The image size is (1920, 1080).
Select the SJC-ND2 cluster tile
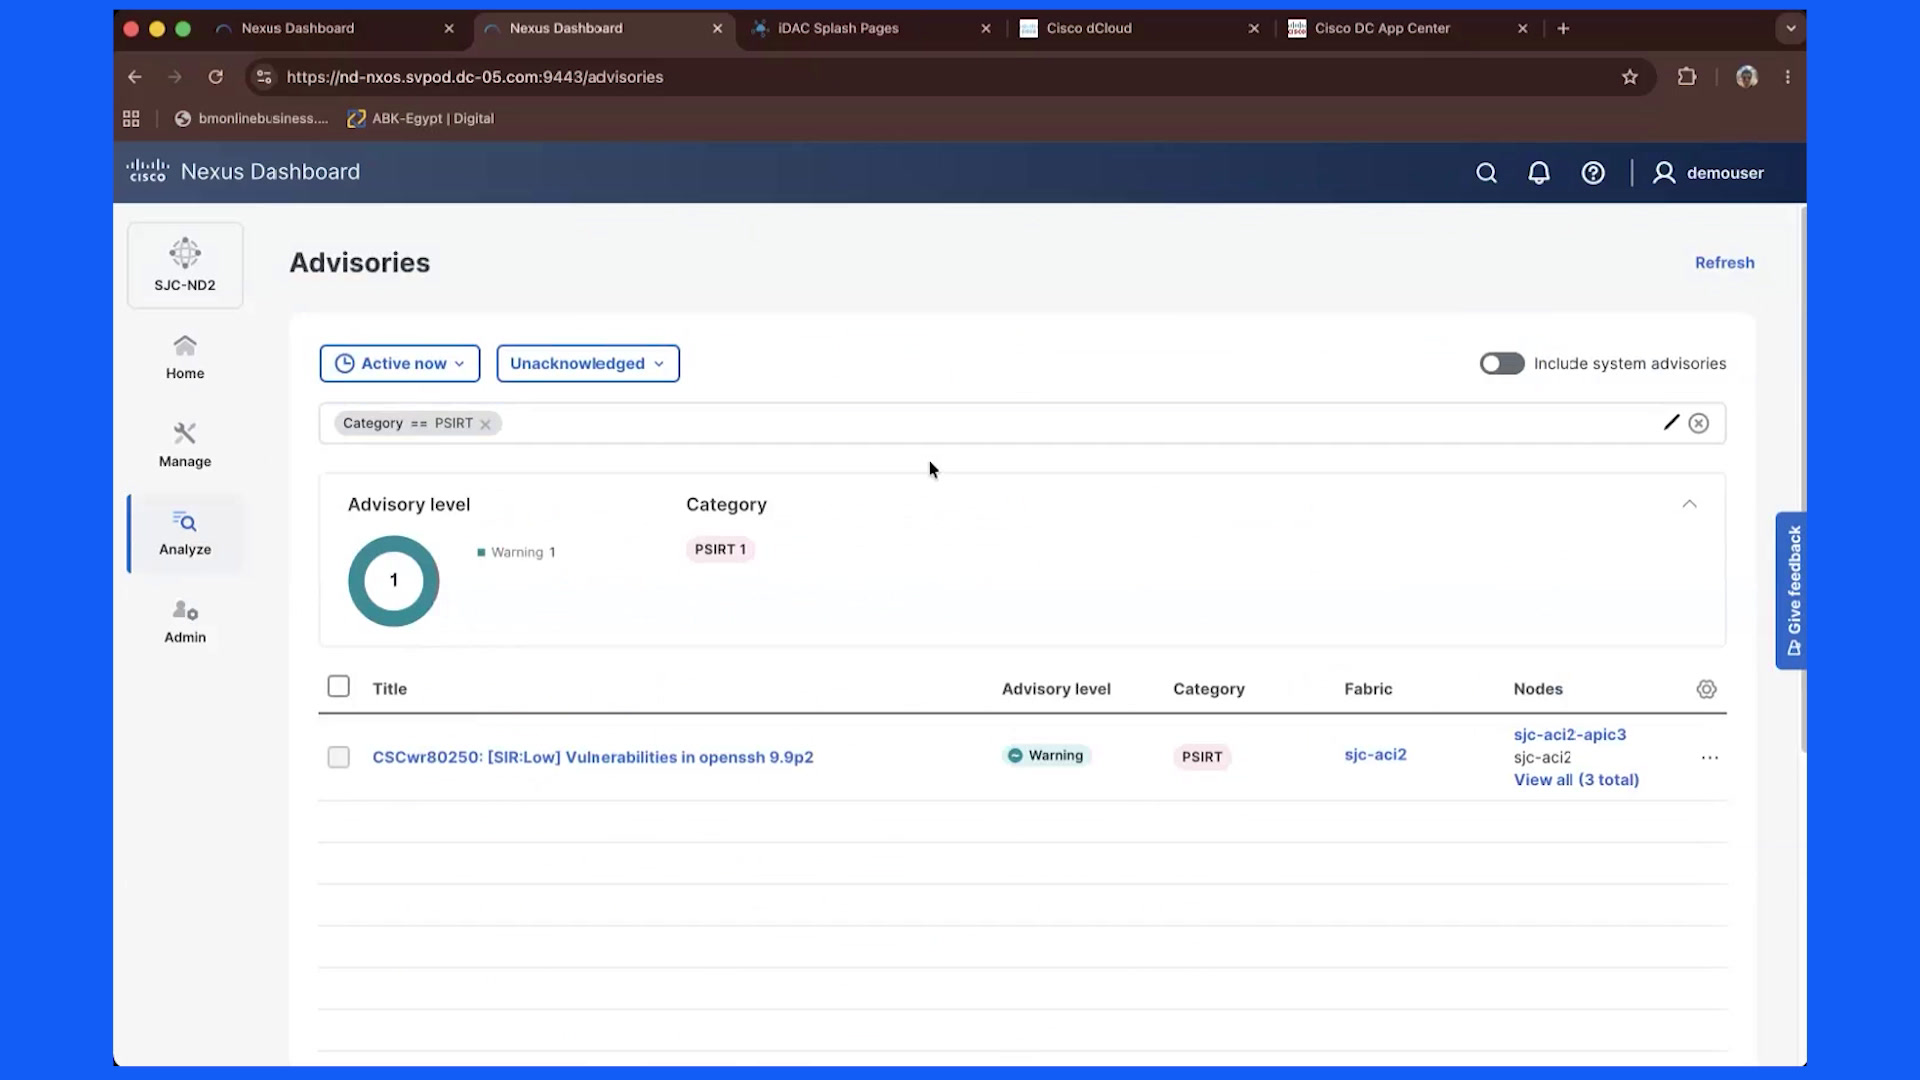185,265
